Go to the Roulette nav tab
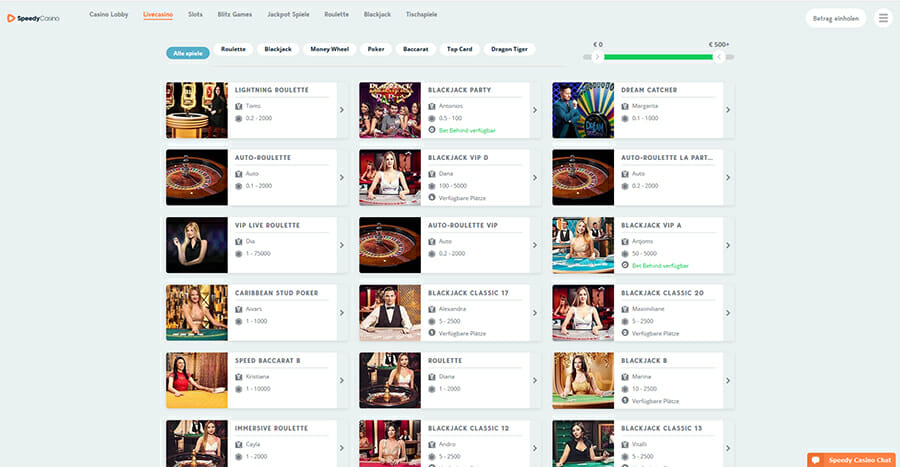Screen dimensions: 900x467 pyautogui.click(x=336, y=14)
